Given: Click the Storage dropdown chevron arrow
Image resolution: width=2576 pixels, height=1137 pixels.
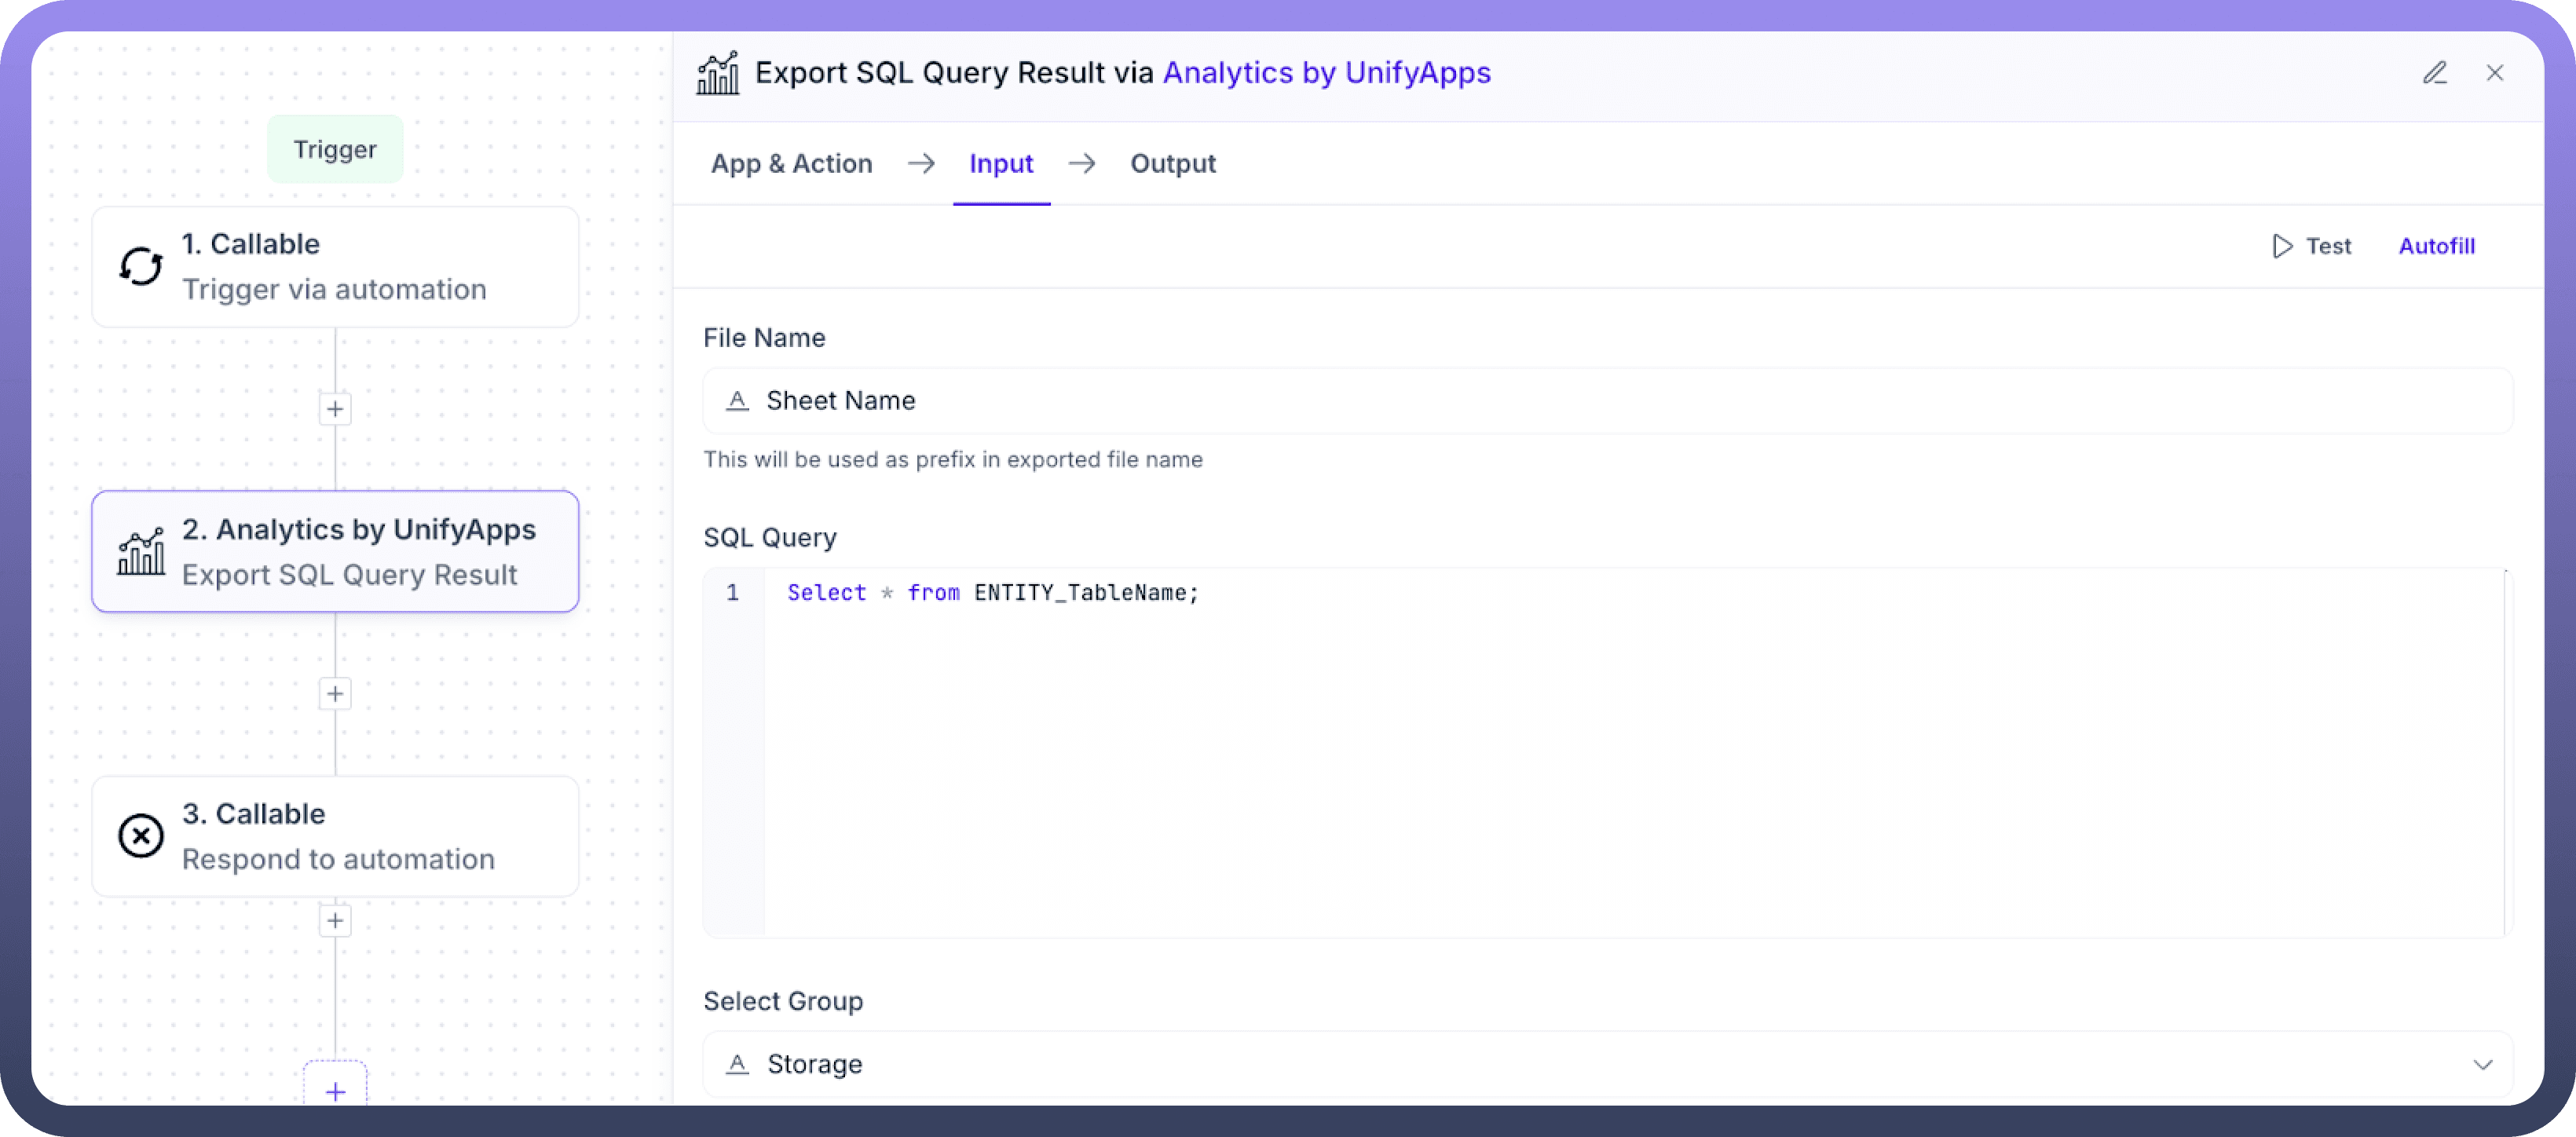Looking at the screenshot, I should click(2482, 1064).
